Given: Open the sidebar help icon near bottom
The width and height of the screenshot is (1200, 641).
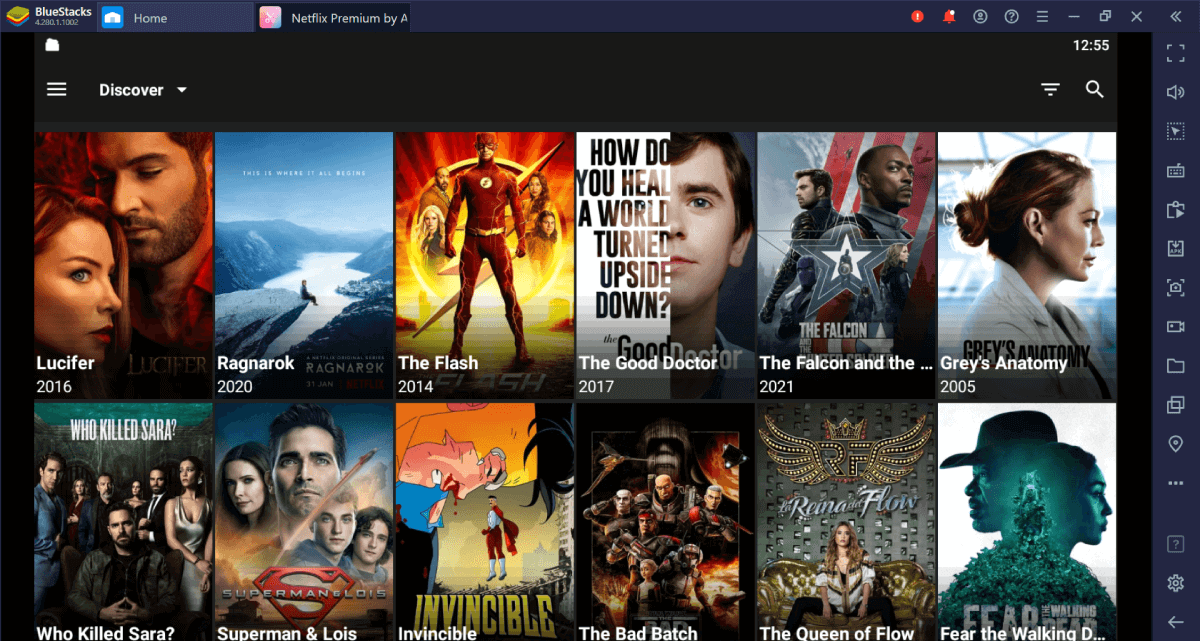Looking at the screenshot, I should tap(1176, 544).
